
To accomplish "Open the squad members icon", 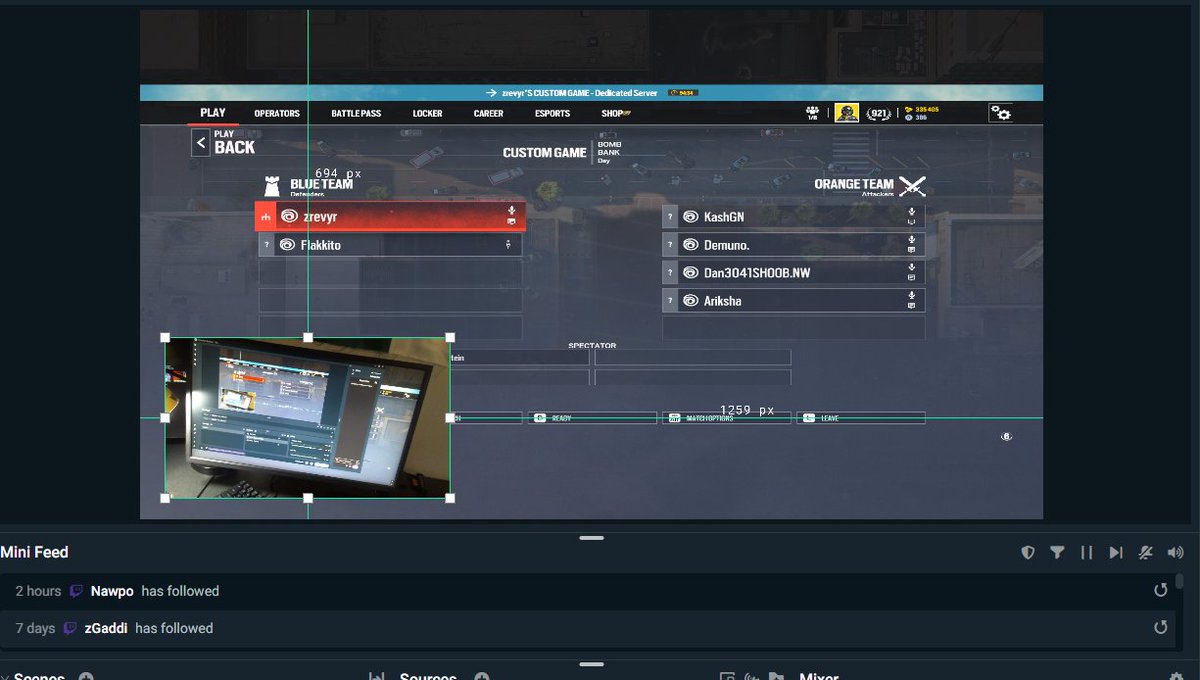I will (x=812, y=113).
